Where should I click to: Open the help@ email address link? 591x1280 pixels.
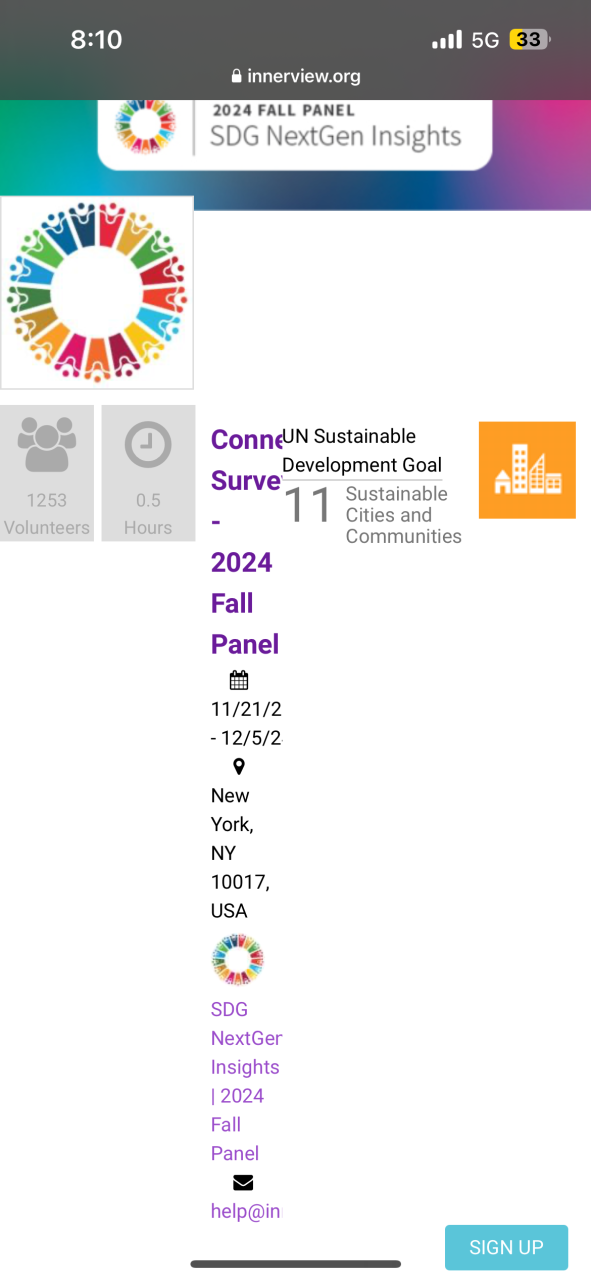(246, 1211)
